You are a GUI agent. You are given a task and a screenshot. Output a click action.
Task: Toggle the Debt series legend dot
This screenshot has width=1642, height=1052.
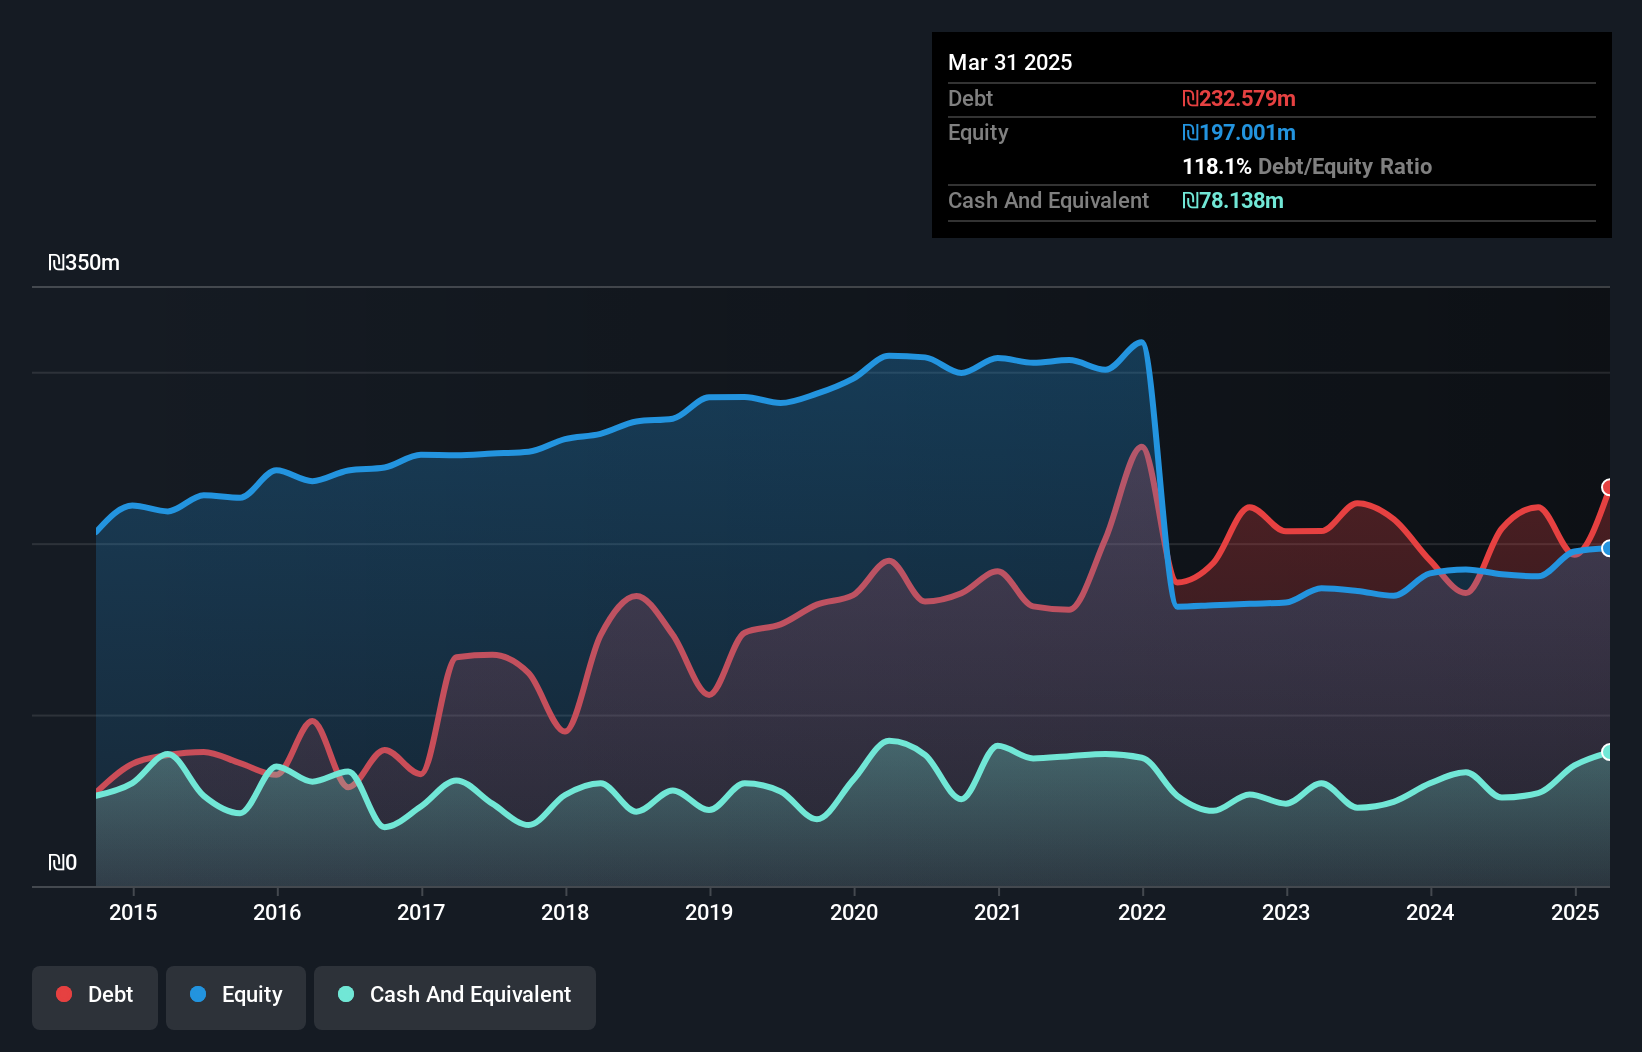click(62, 994)
